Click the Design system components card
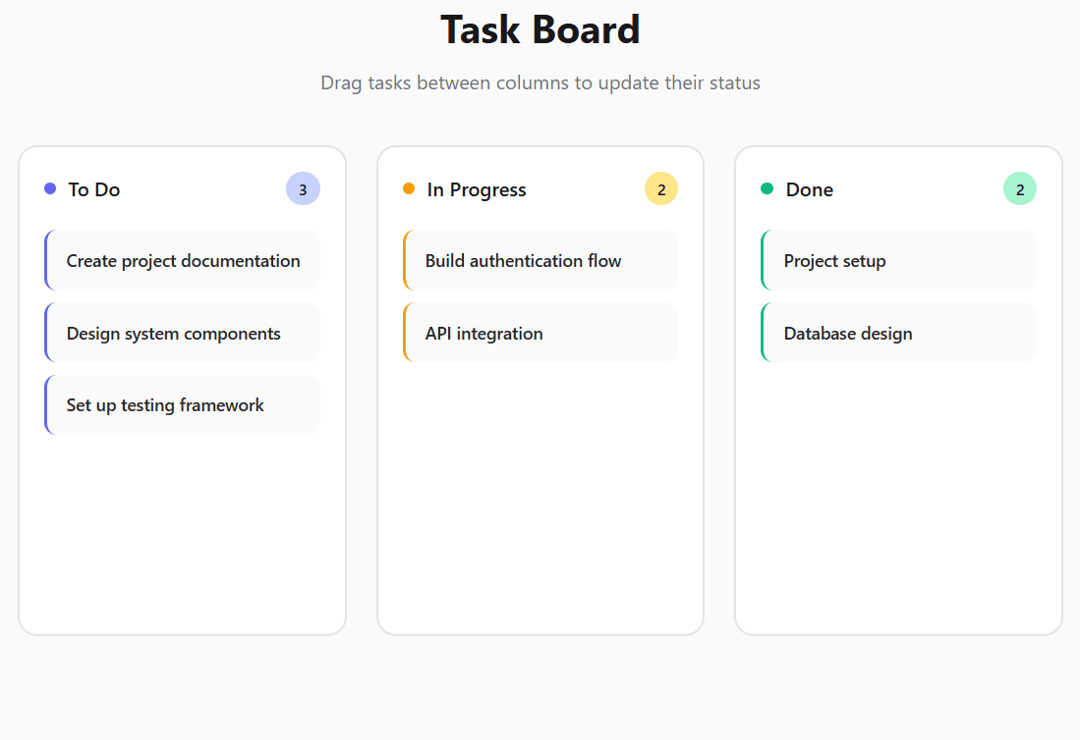 183,333
